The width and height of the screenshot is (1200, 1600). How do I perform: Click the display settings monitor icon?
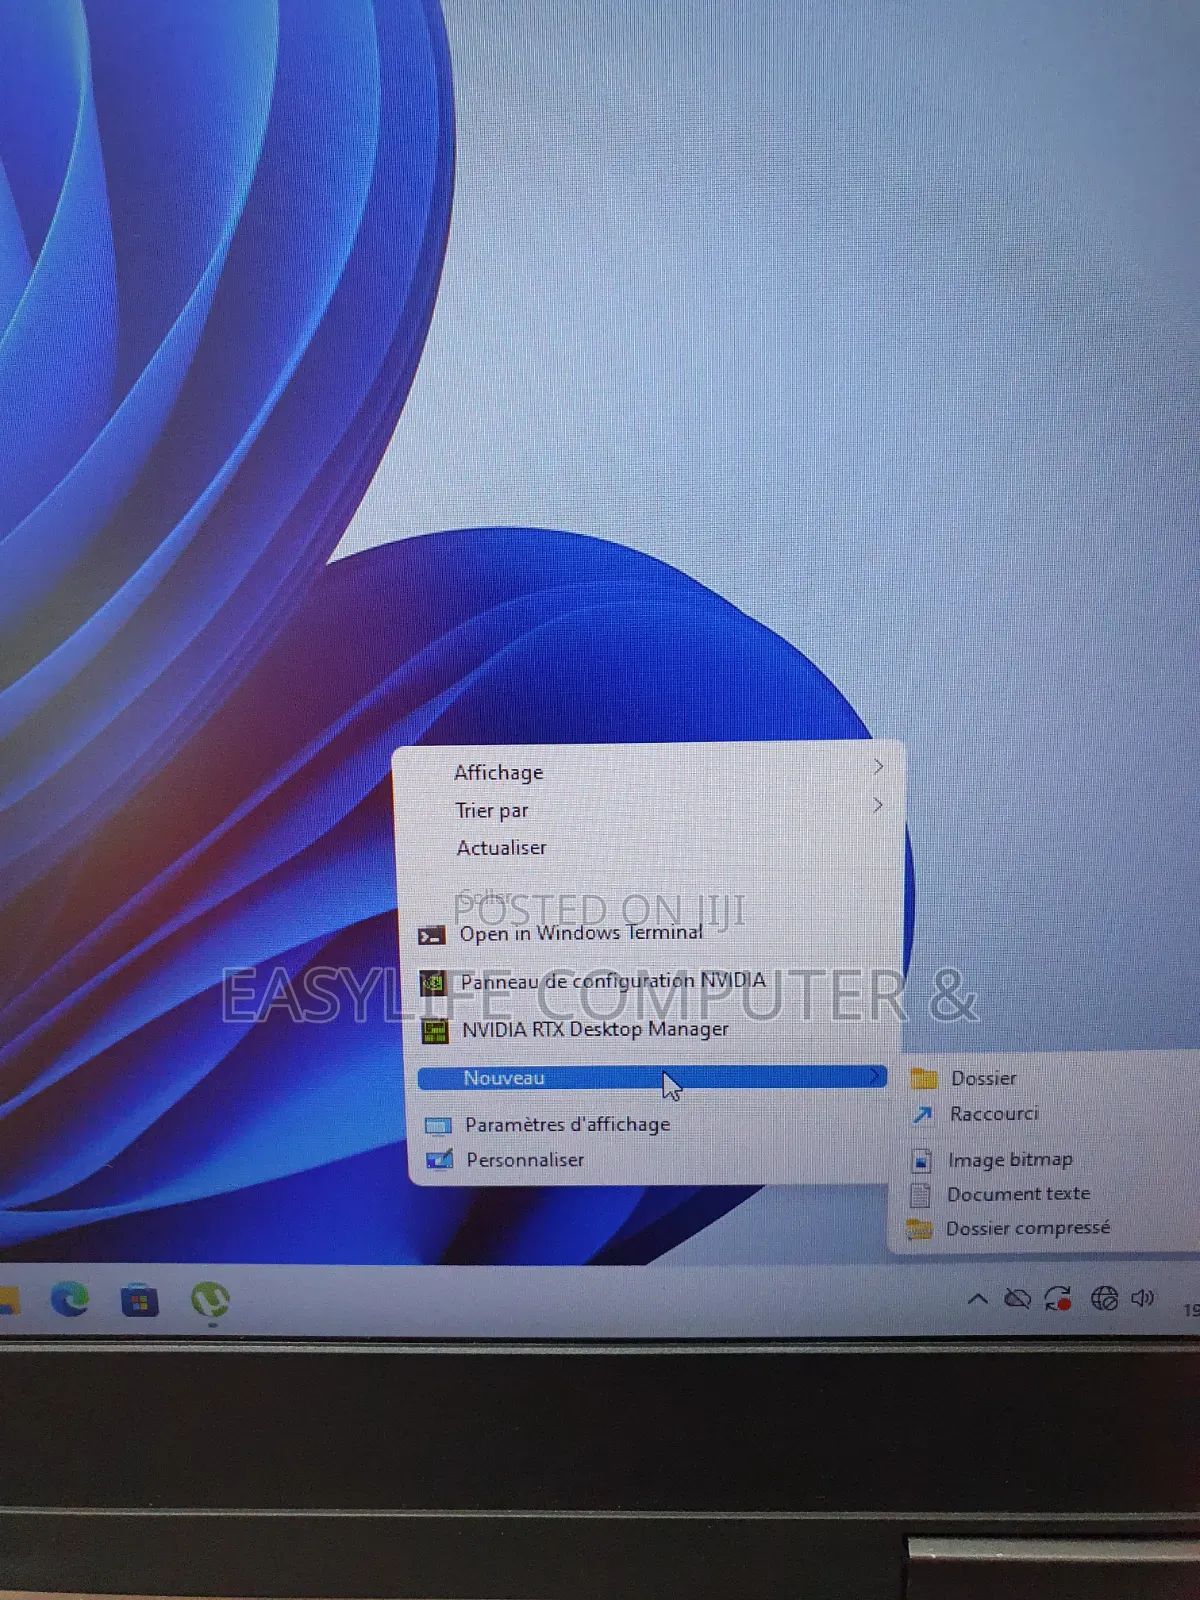(x=438, y=1126)
